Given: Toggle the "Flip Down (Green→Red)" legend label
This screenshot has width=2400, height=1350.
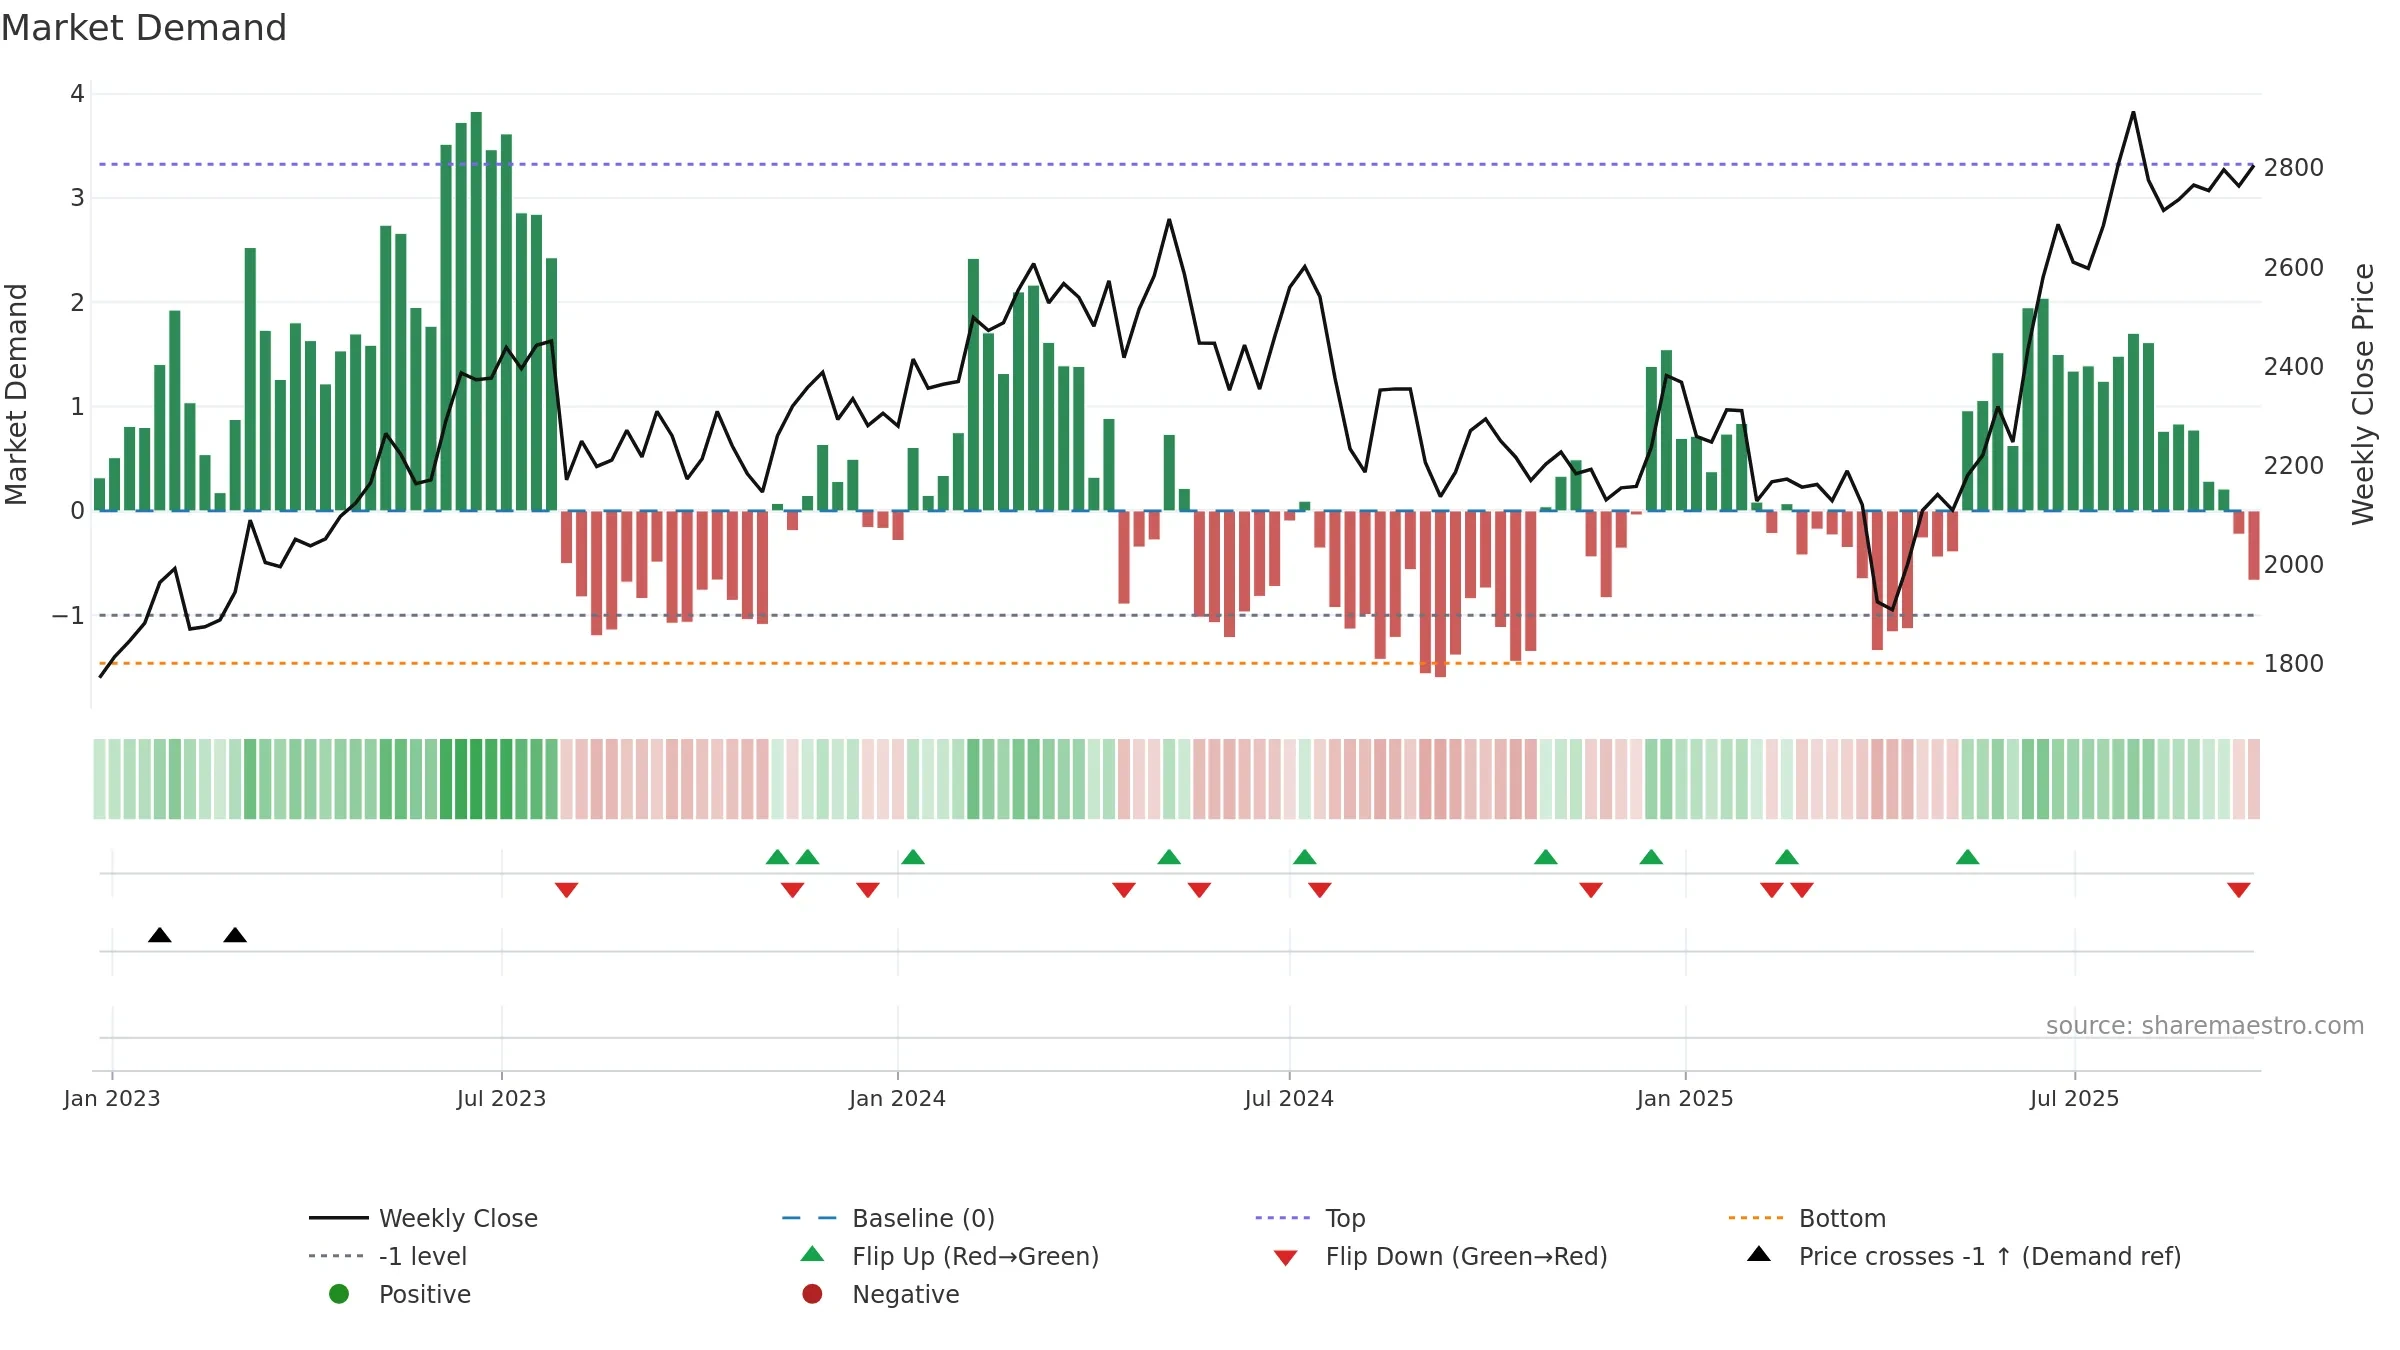Looking at the screenshot, I should (x=1466, y=1256).
